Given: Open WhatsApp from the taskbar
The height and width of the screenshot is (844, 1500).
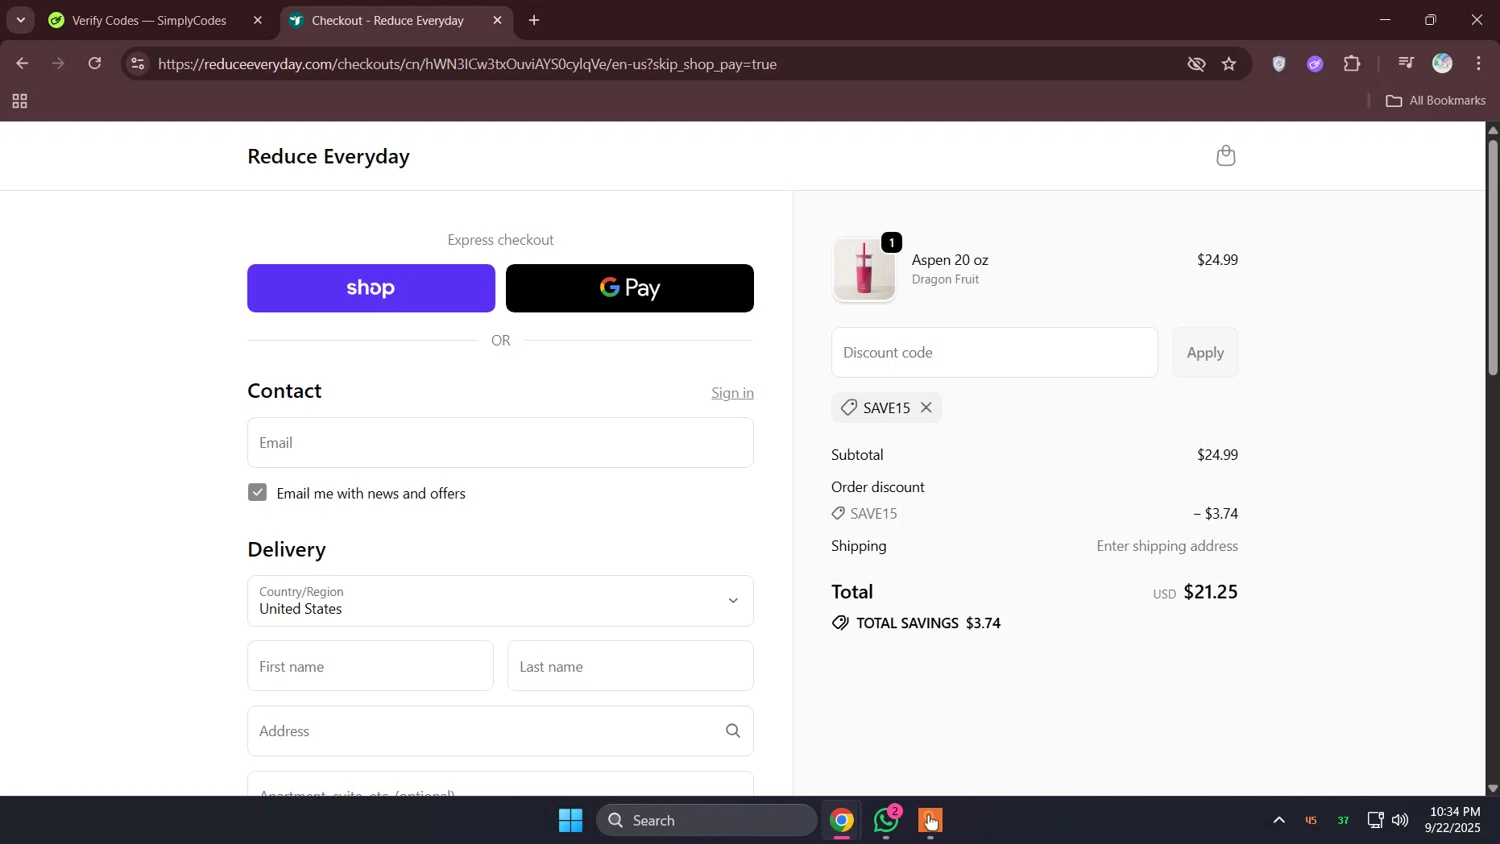Looking at the screenshot, I should [886, 820].
